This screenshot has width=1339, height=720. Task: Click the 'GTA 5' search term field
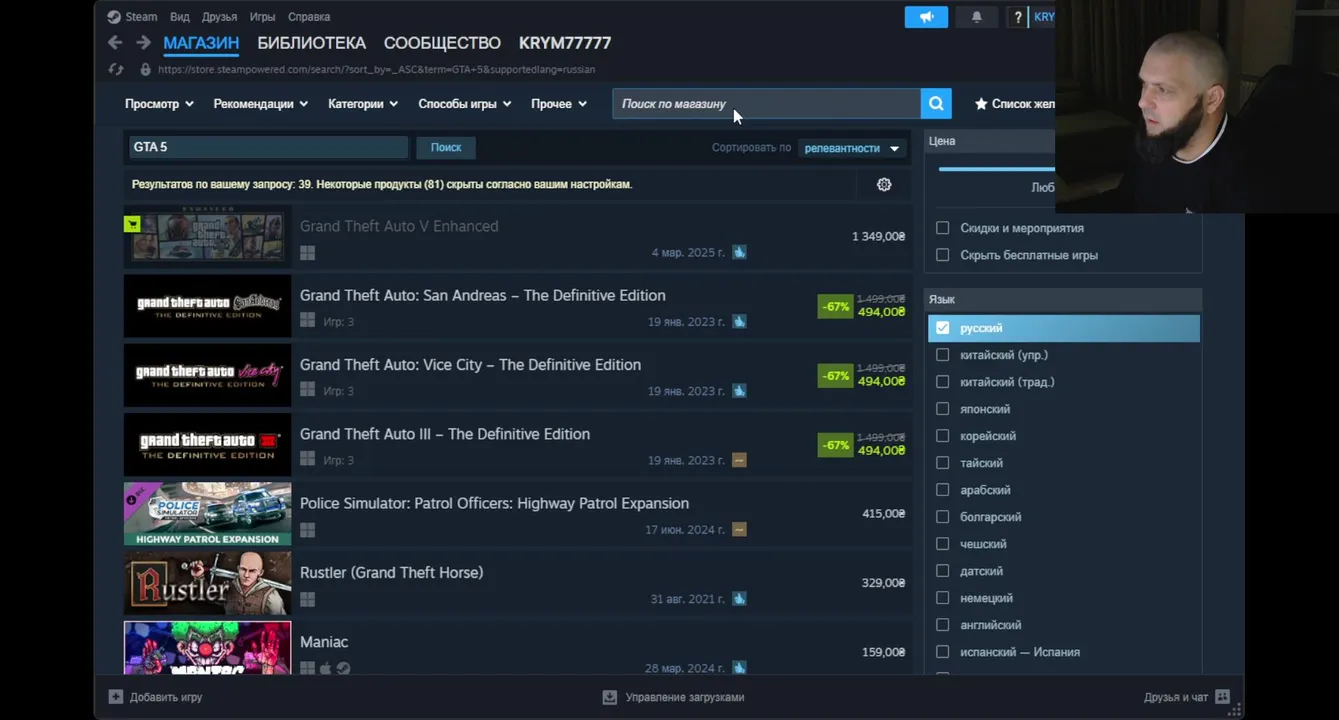268,147
